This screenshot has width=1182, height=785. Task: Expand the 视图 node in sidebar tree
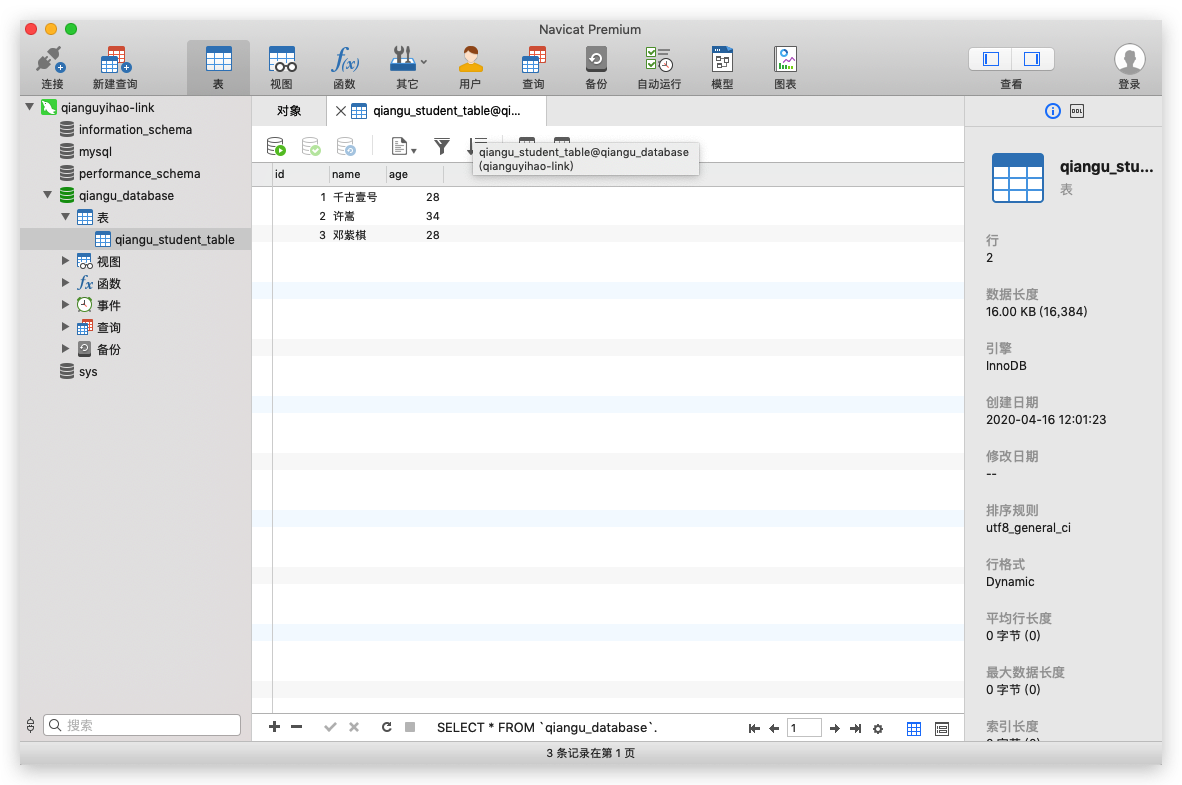66,261
